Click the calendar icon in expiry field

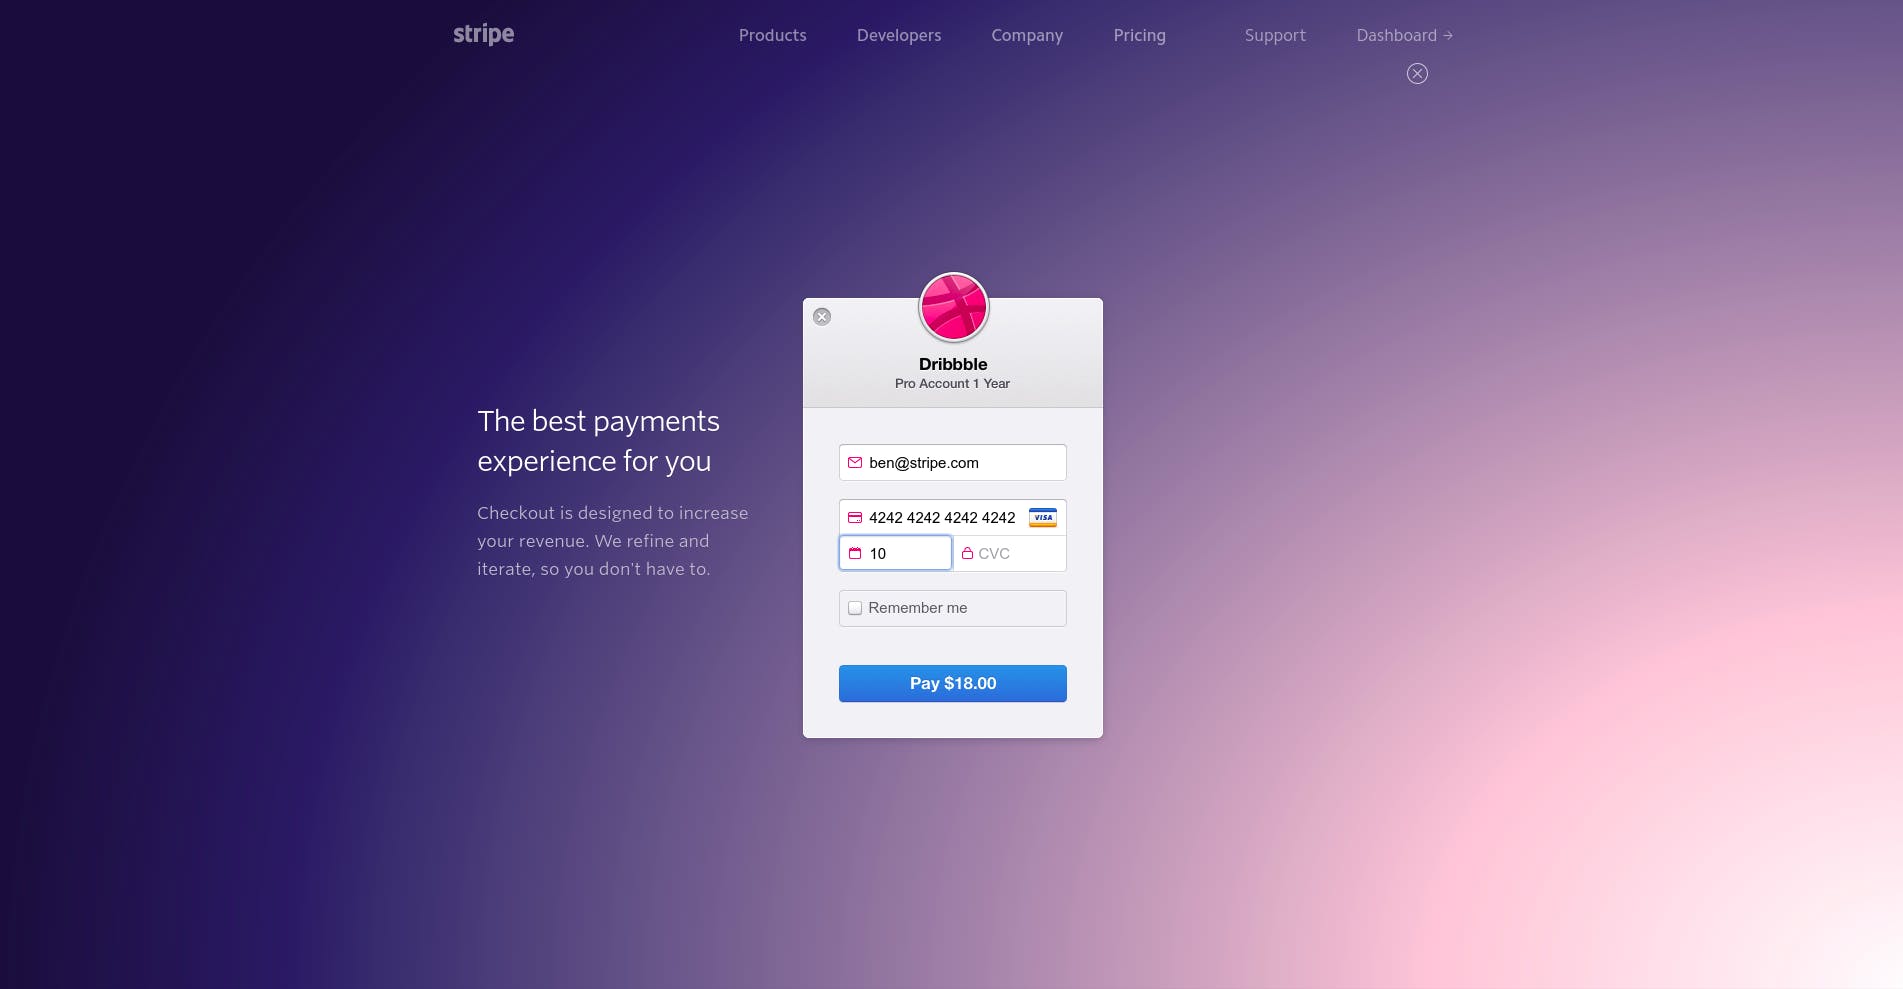(x=855, y=553)
